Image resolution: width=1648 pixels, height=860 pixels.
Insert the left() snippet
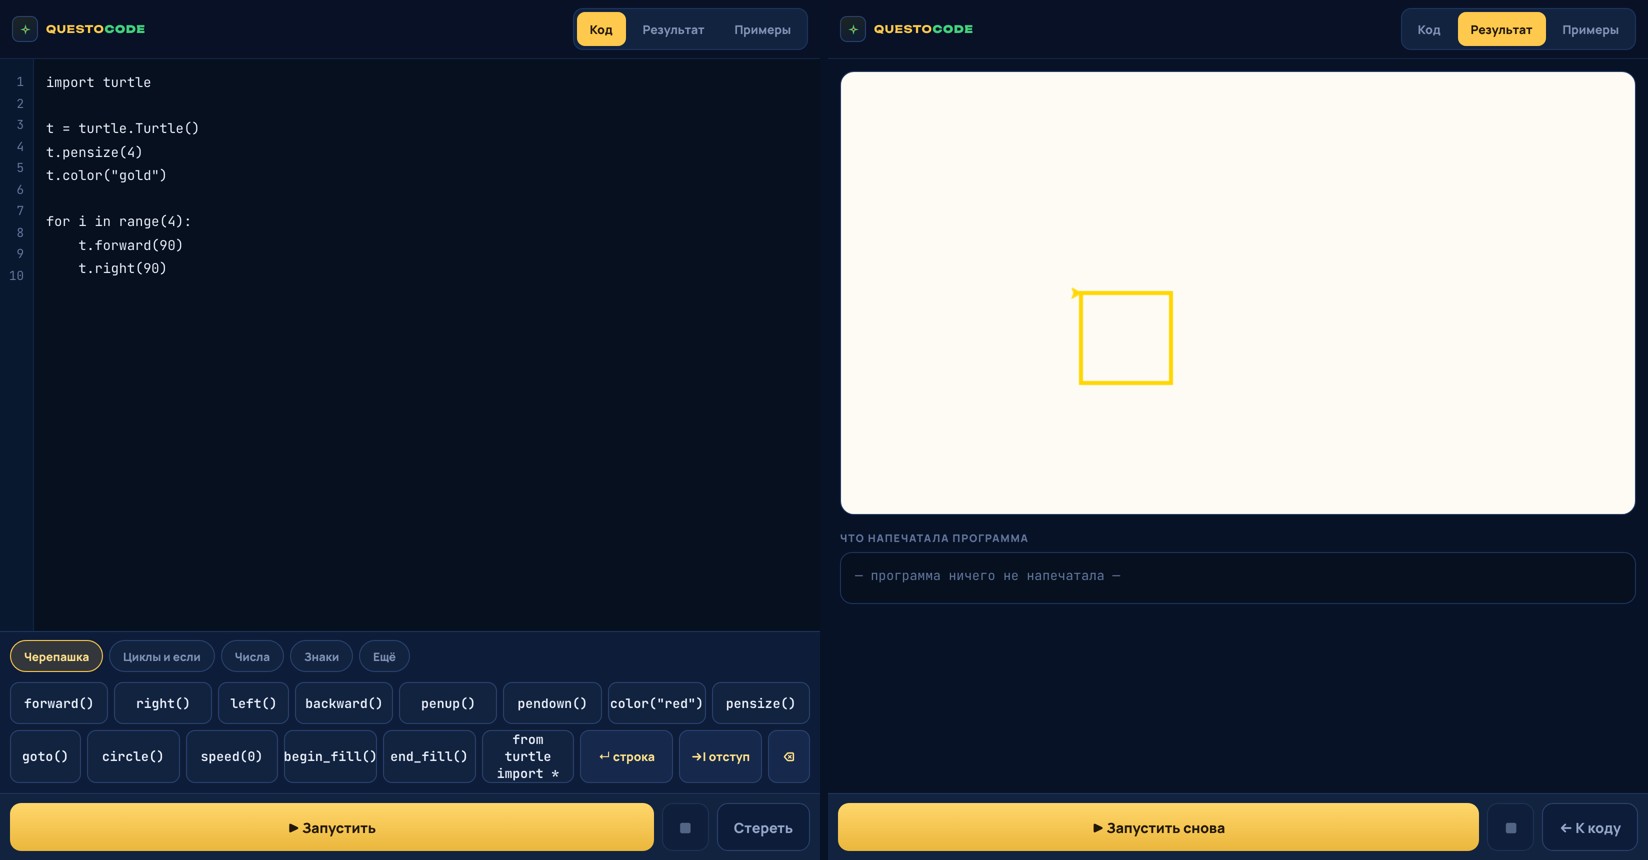point(253,703)
